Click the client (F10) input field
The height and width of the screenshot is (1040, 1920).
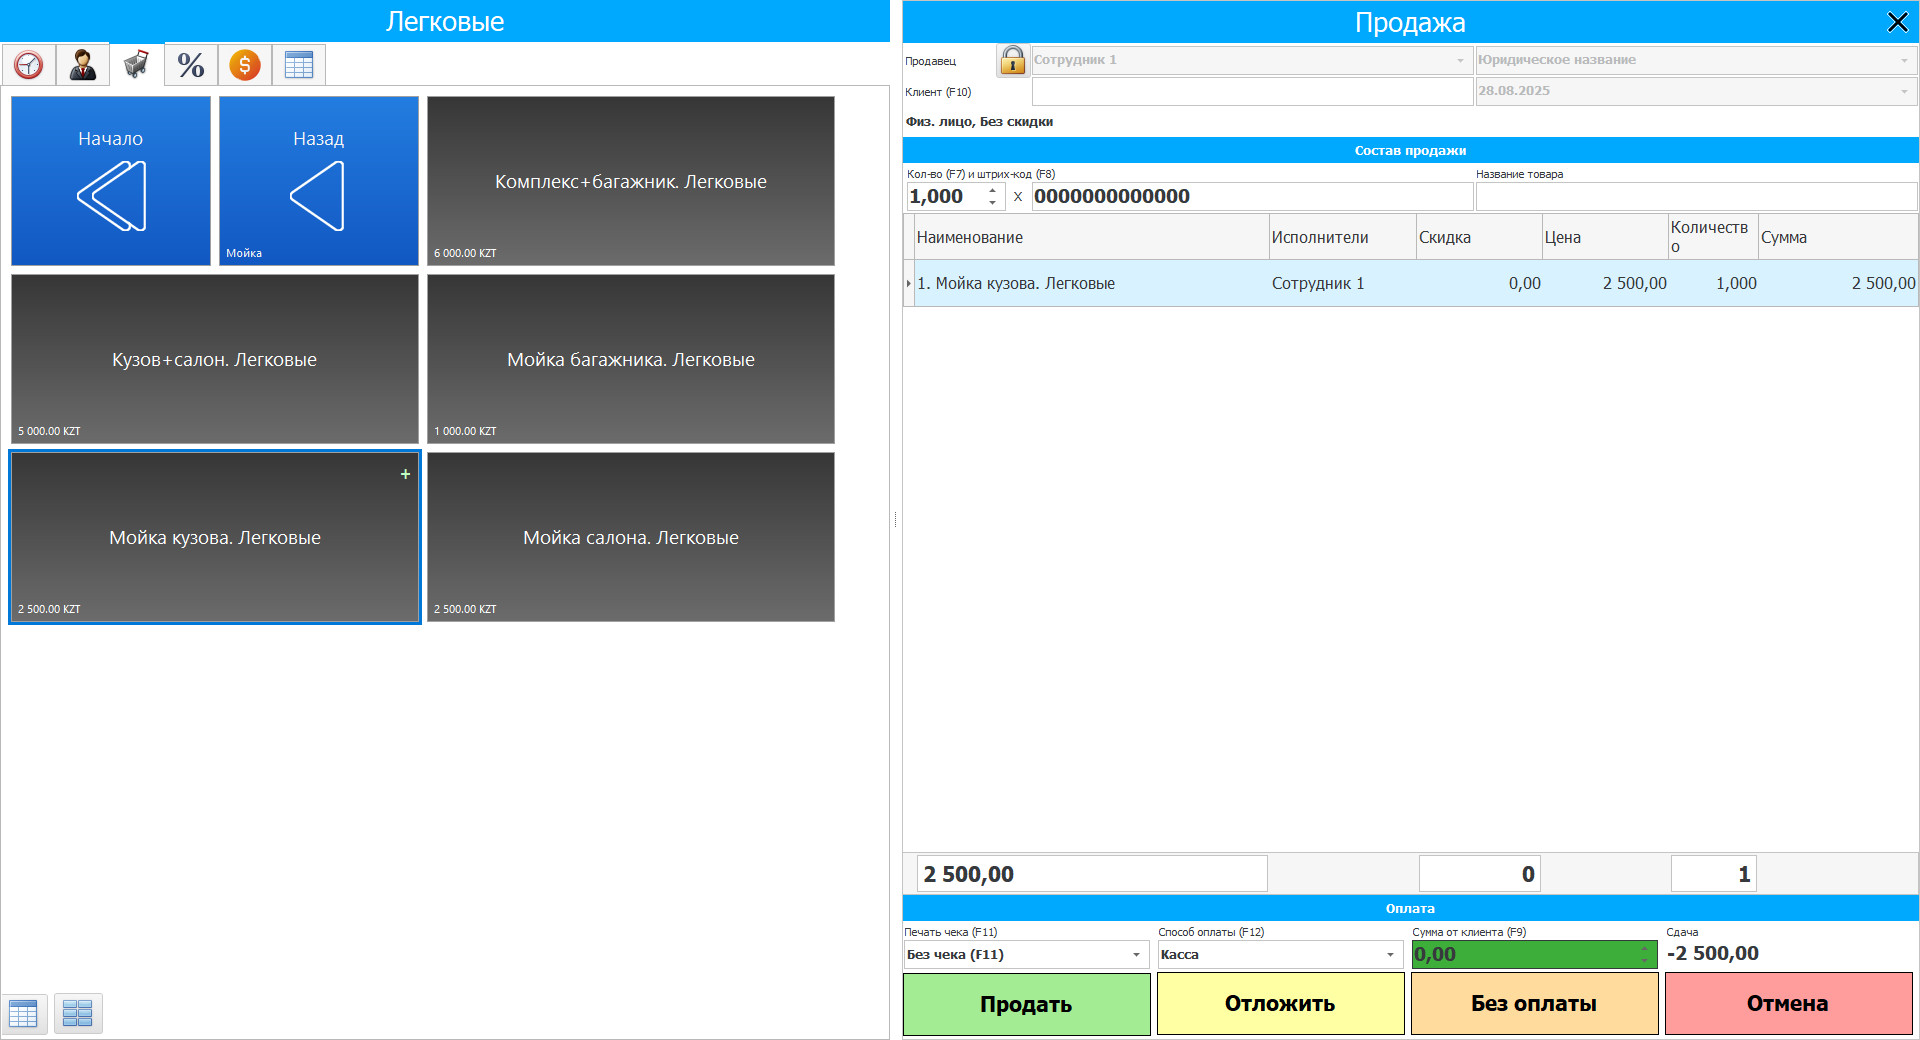[1252, 91]
